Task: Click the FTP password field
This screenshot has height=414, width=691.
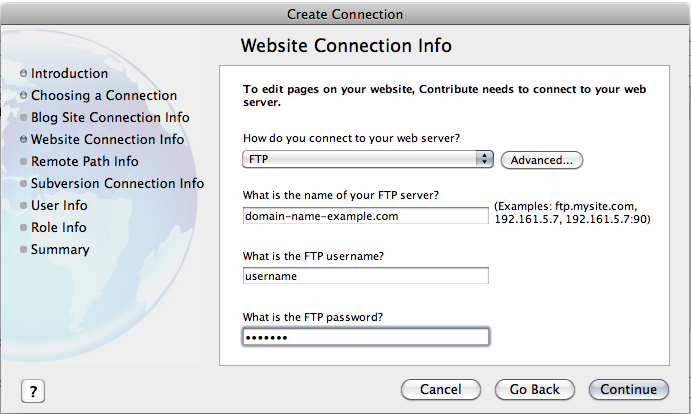Action: pyautogui.click(x=365, y=337)
